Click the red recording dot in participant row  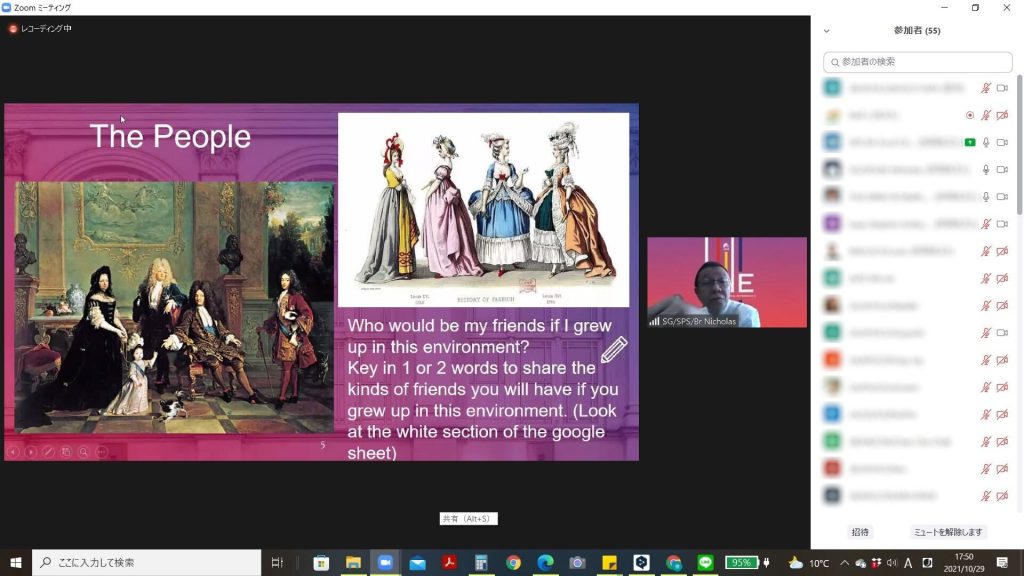click(970, 115)
